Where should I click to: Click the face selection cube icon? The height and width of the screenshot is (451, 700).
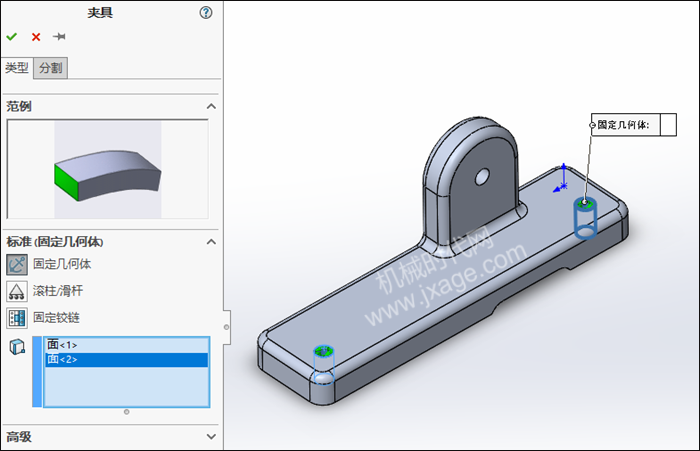point(17,347)
